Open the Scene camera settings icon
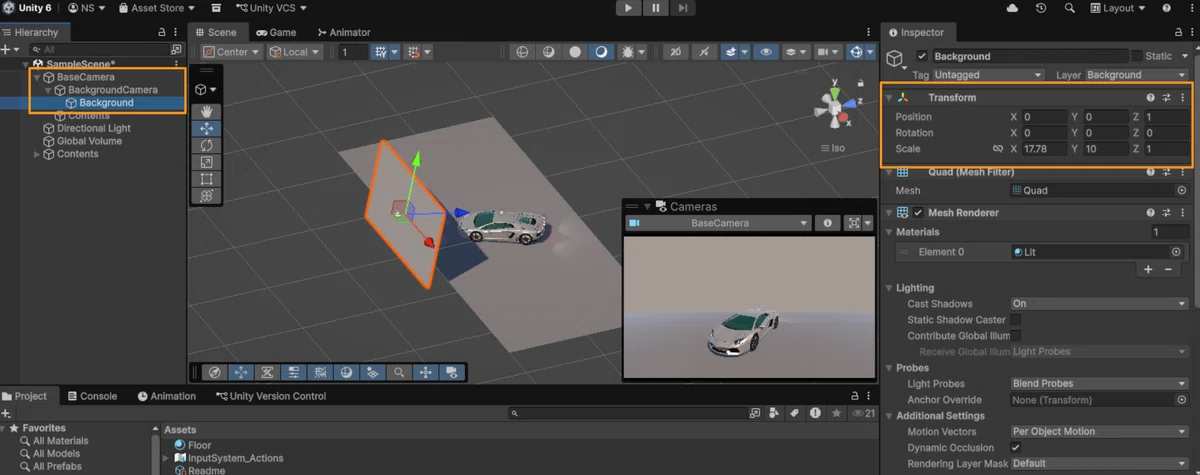The height and width of the screenshot is (475, 1200). 826,52
